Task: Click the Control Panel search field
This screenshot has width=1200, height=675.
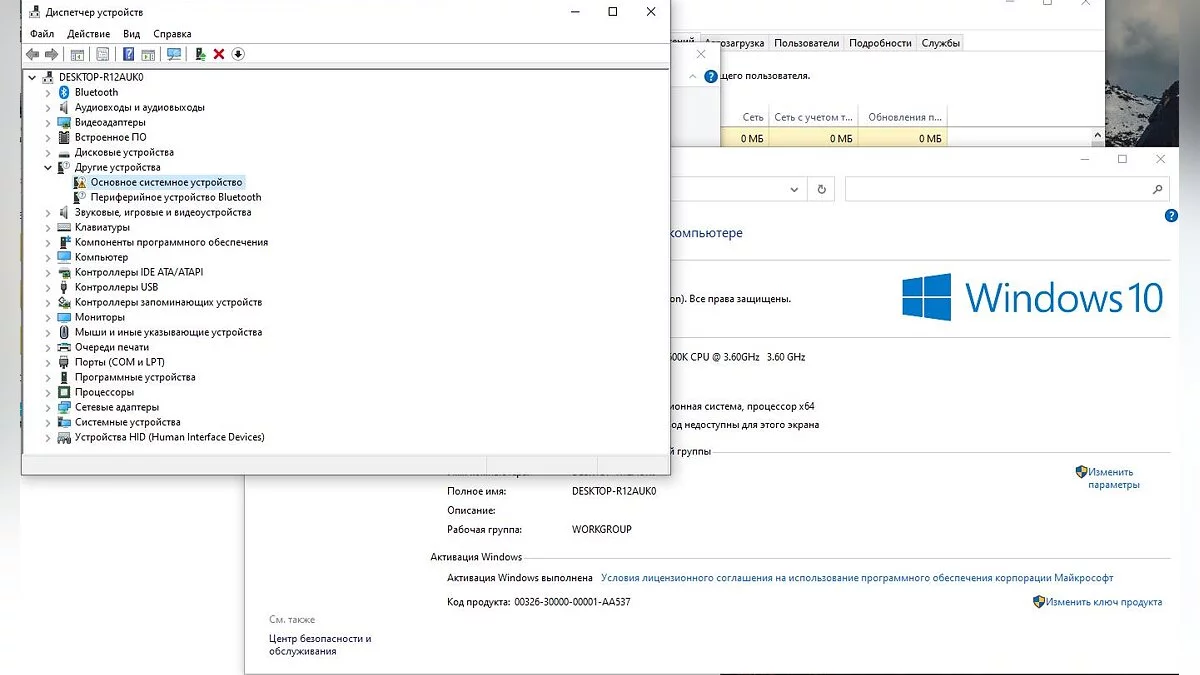Action: tap(1000, 189)
